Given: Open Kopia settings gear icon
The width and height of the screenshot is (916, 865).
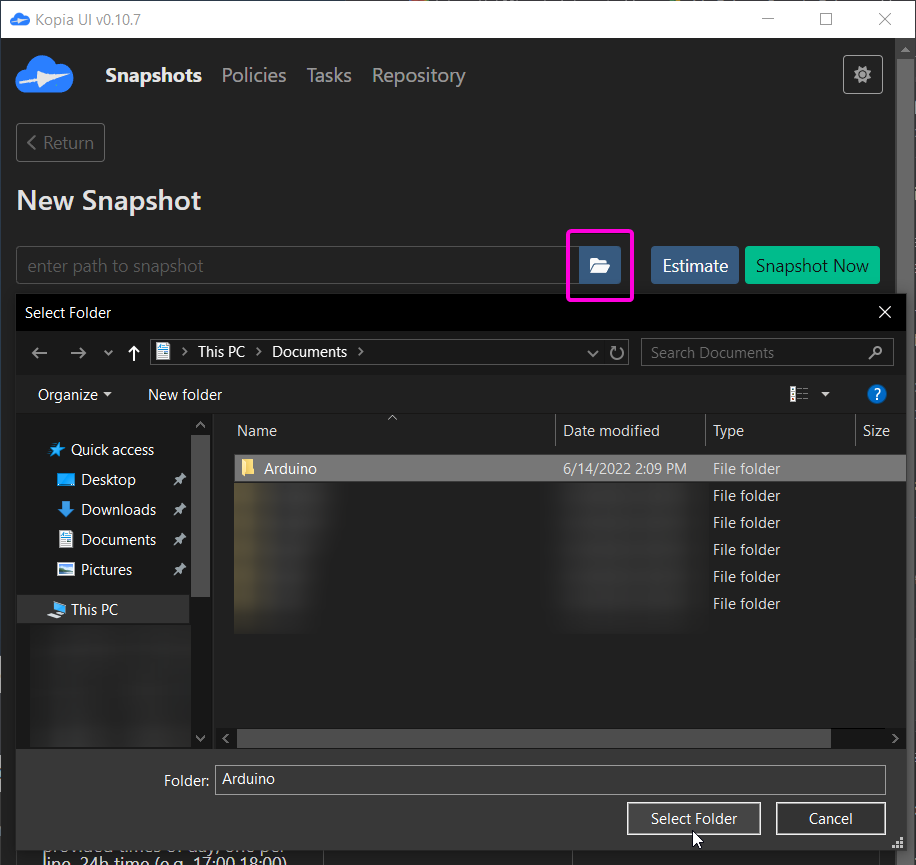Looking at the screenshot, I should pos(862,74).
